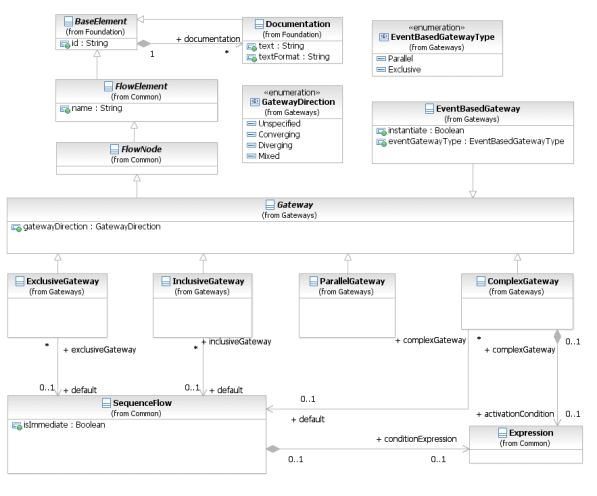Click the FlowNode class name
Screen dimensions: 597x496
[141, 149]
